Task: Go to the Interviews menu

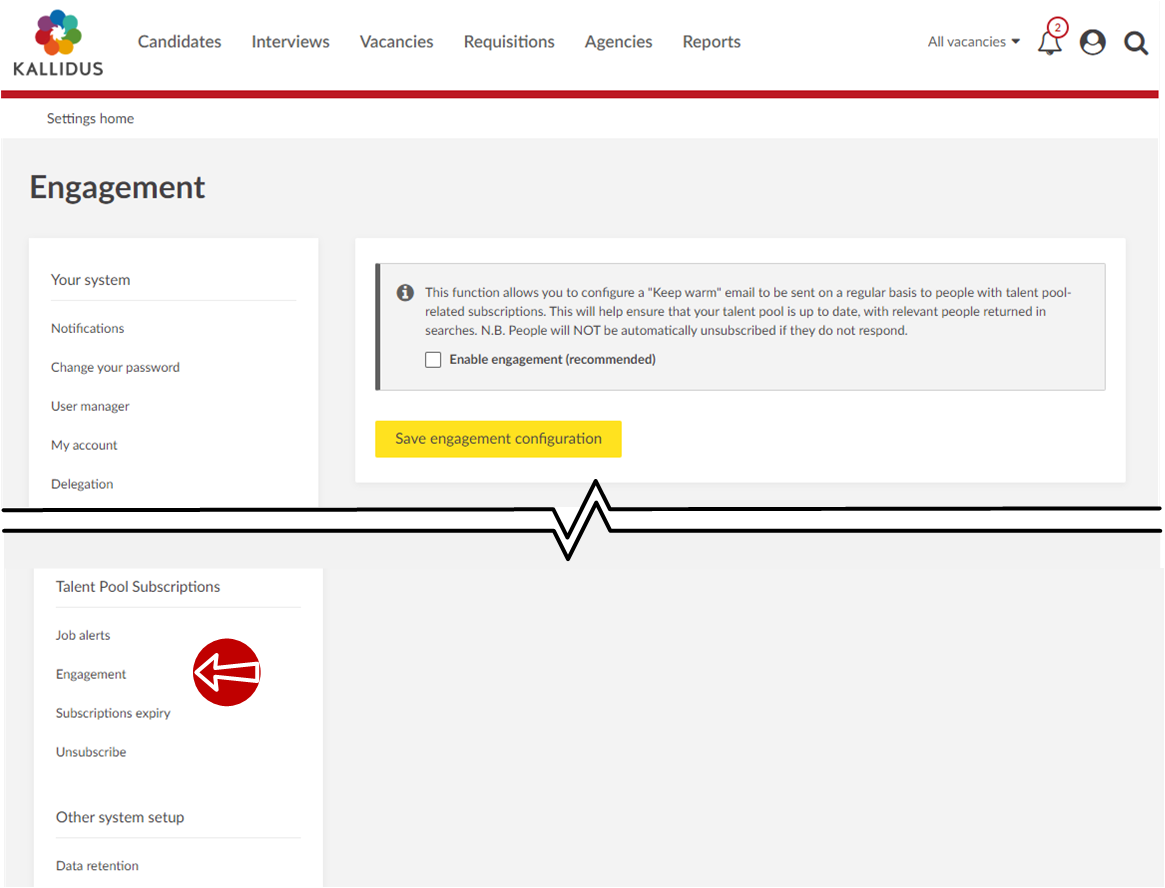Action: (x=290, y=42)
